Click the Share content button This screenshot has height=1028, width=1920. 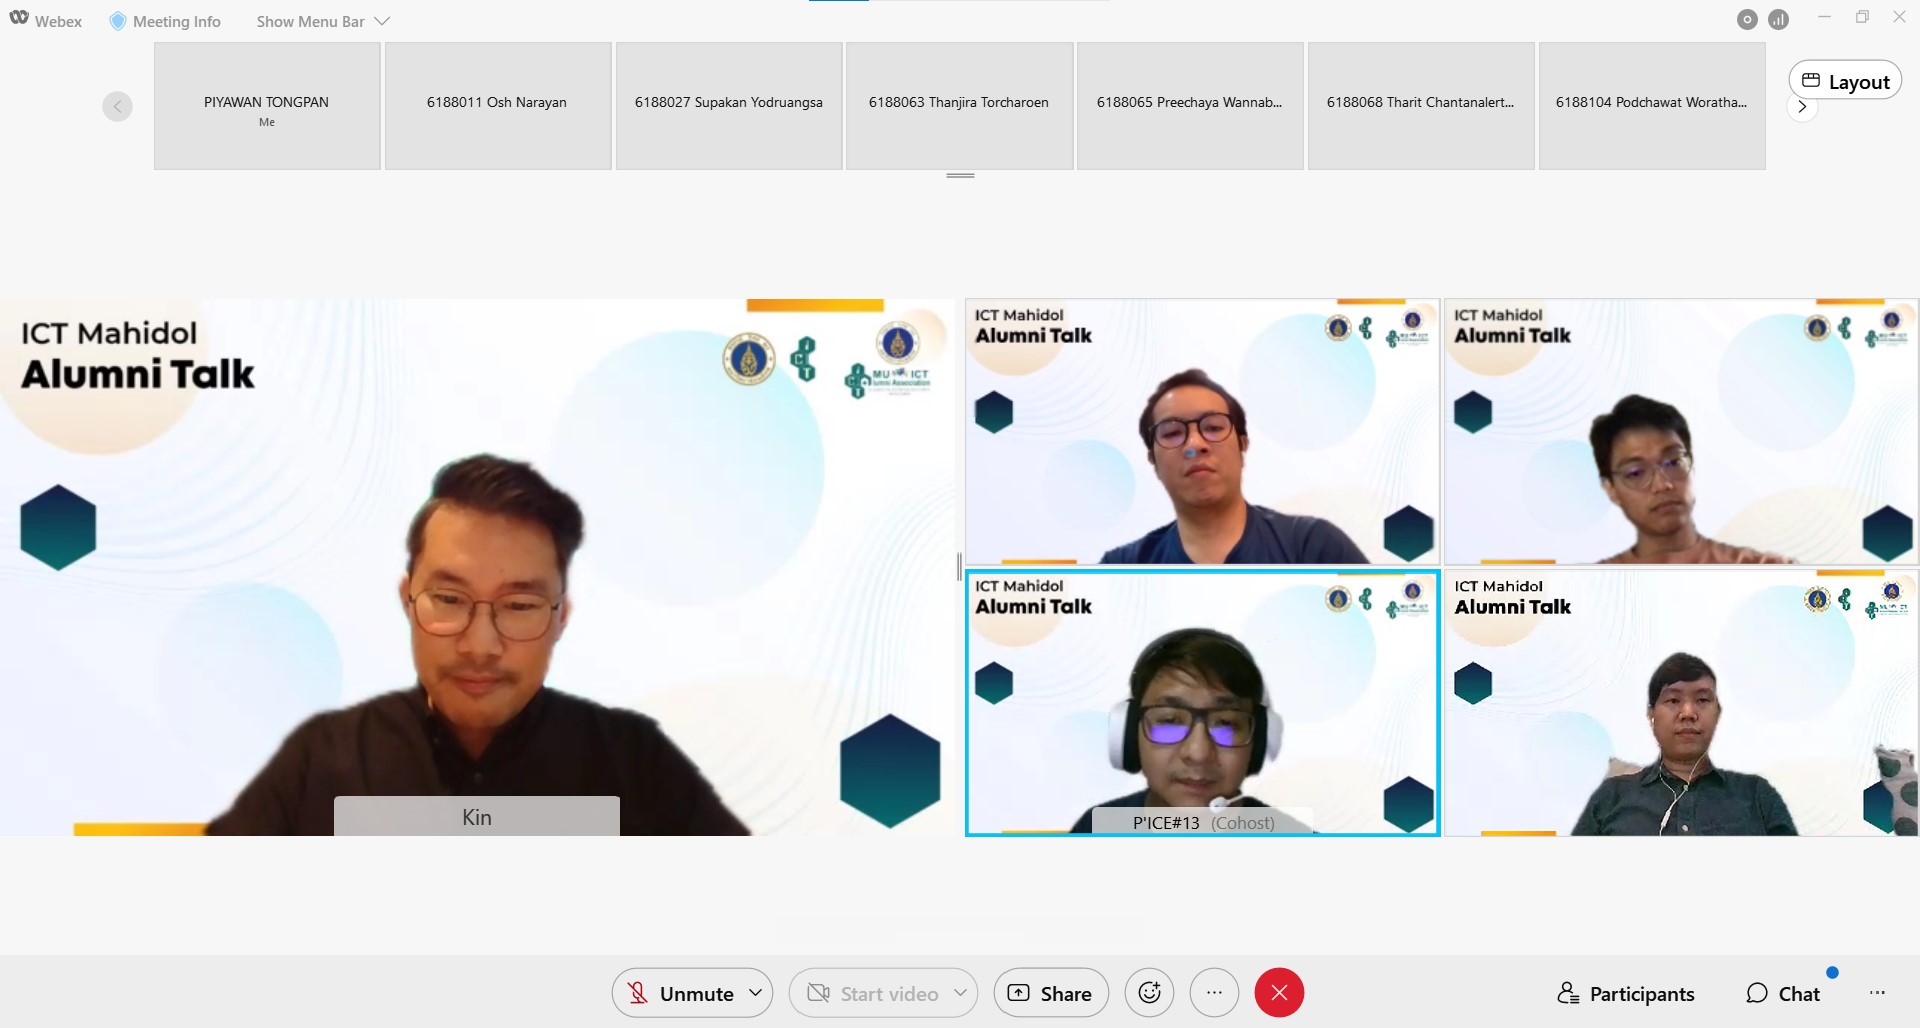click(1050, 993)
